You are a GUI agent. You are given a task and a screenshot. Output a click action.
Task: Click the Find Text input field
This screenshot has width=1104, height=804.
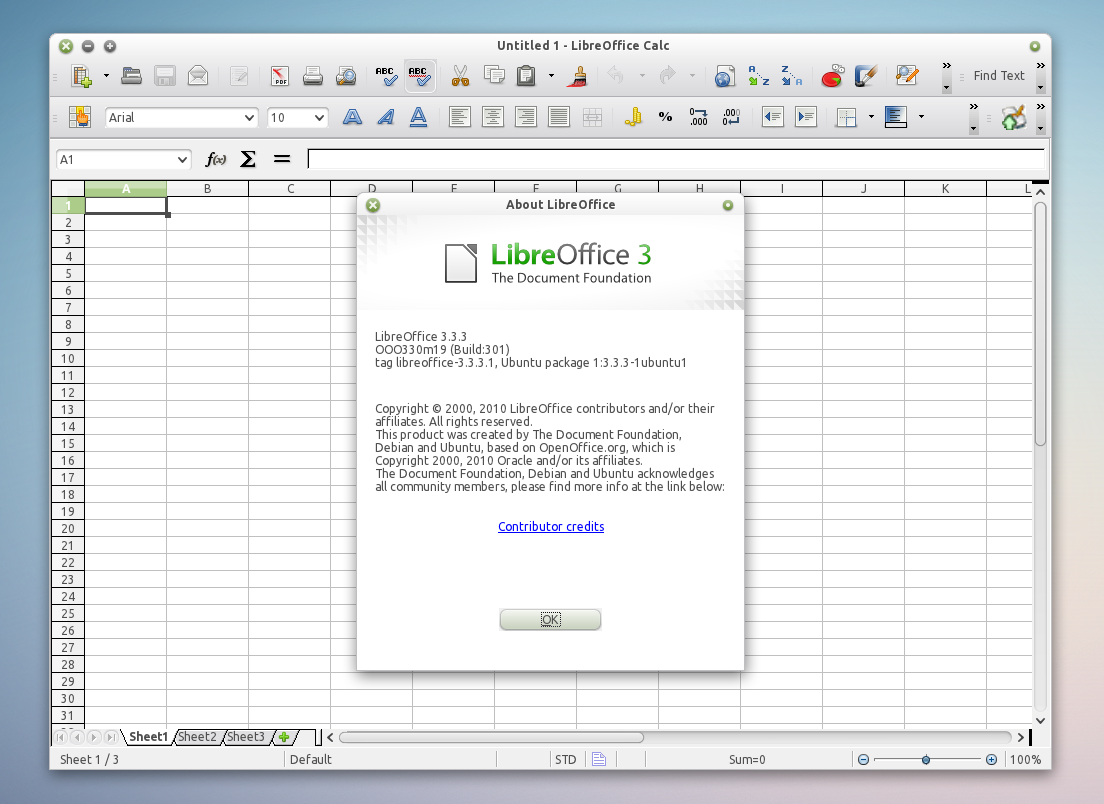pyautogui.click(x=998, y=76)
